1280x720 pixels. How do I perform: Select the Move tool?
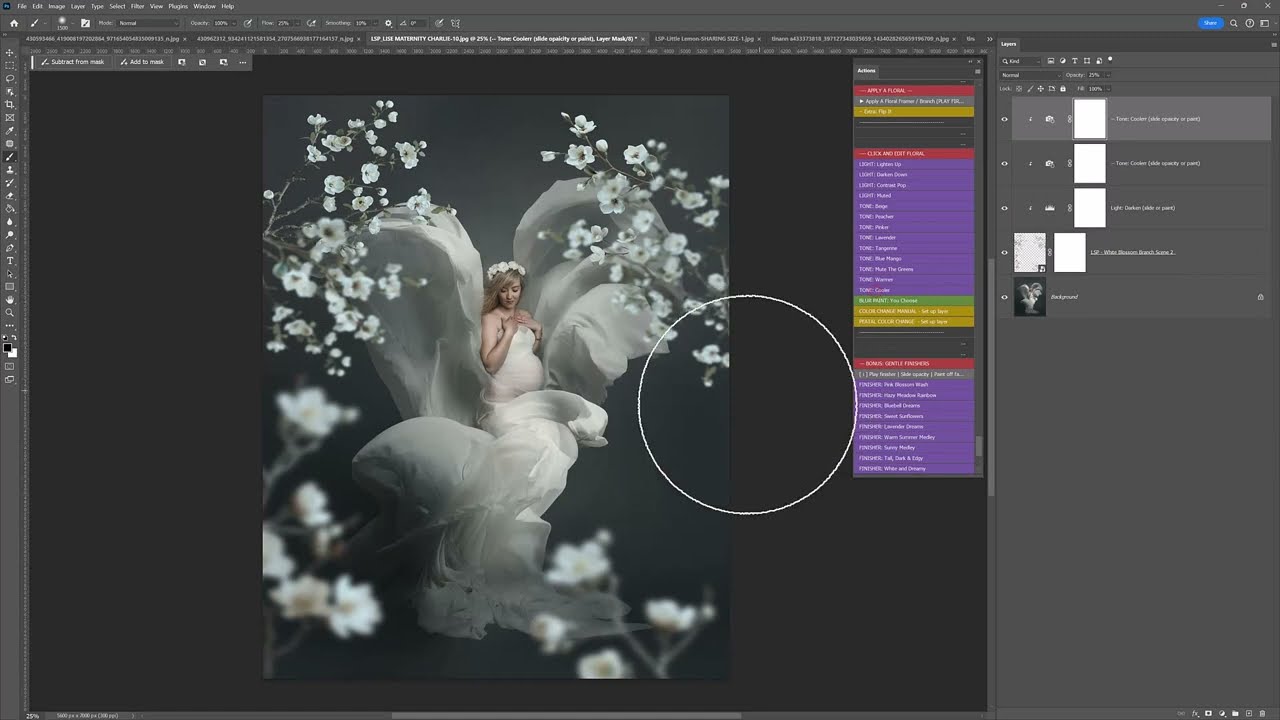point(10,52)
